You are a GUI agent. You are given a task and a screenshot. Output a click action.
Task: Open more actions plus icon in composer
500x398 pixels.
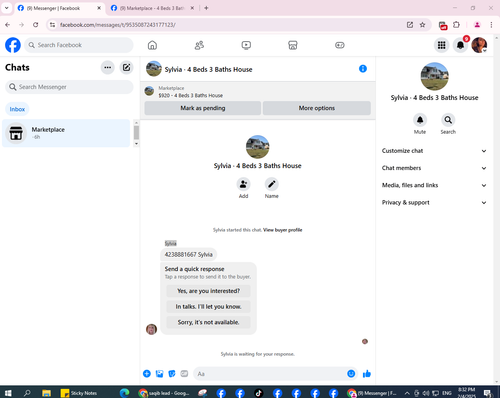(147, 374)
